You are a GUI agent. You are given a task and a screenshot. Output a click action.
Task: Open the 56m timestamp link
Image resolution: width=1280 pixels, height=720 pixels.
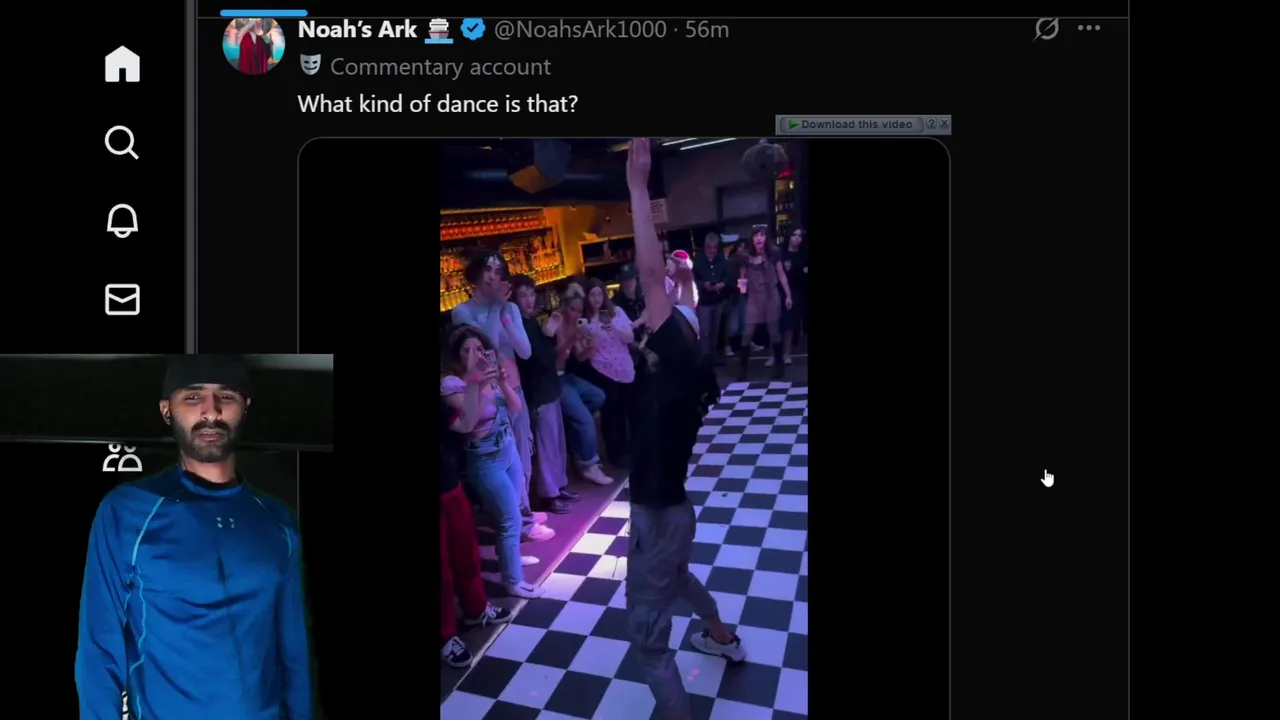(x=706, y=29)
